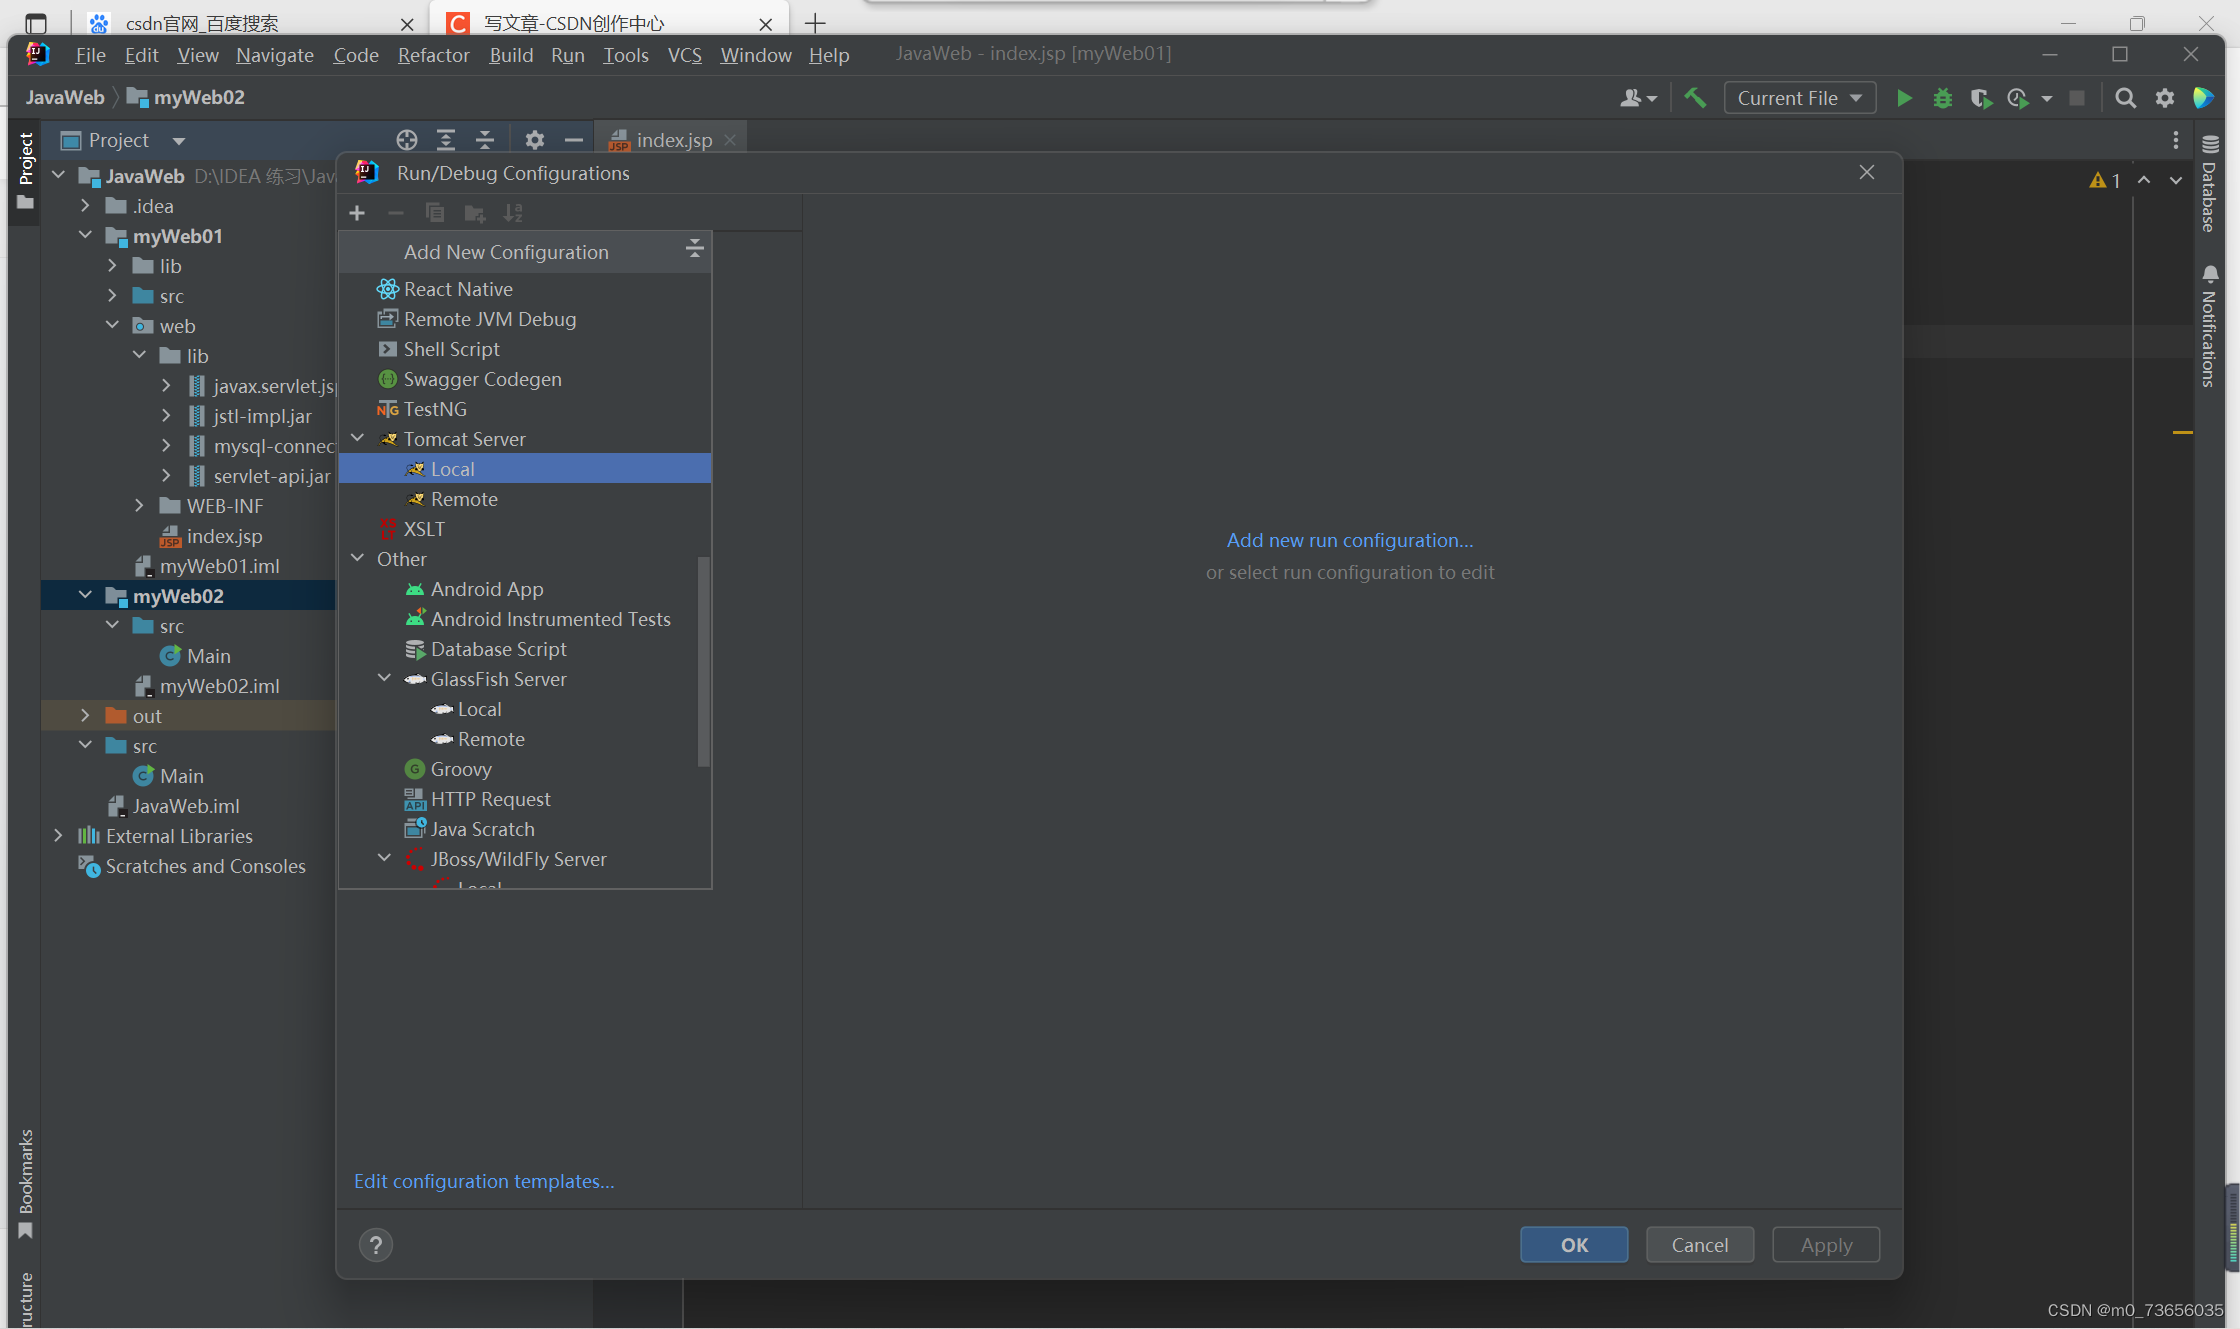
Task: Click the OK button
Action: coord(1574,1245)
